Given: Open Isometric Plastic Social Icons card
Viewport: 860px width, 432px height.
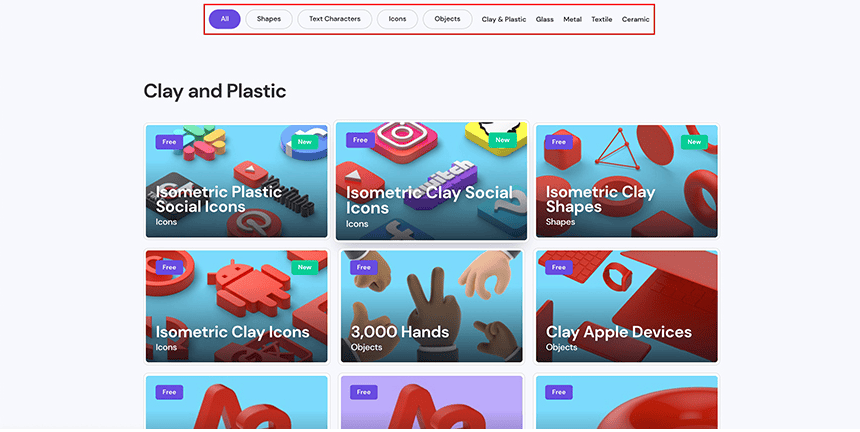Looking at the screenshot, I should pyautogui.click(x=236, y=181).
